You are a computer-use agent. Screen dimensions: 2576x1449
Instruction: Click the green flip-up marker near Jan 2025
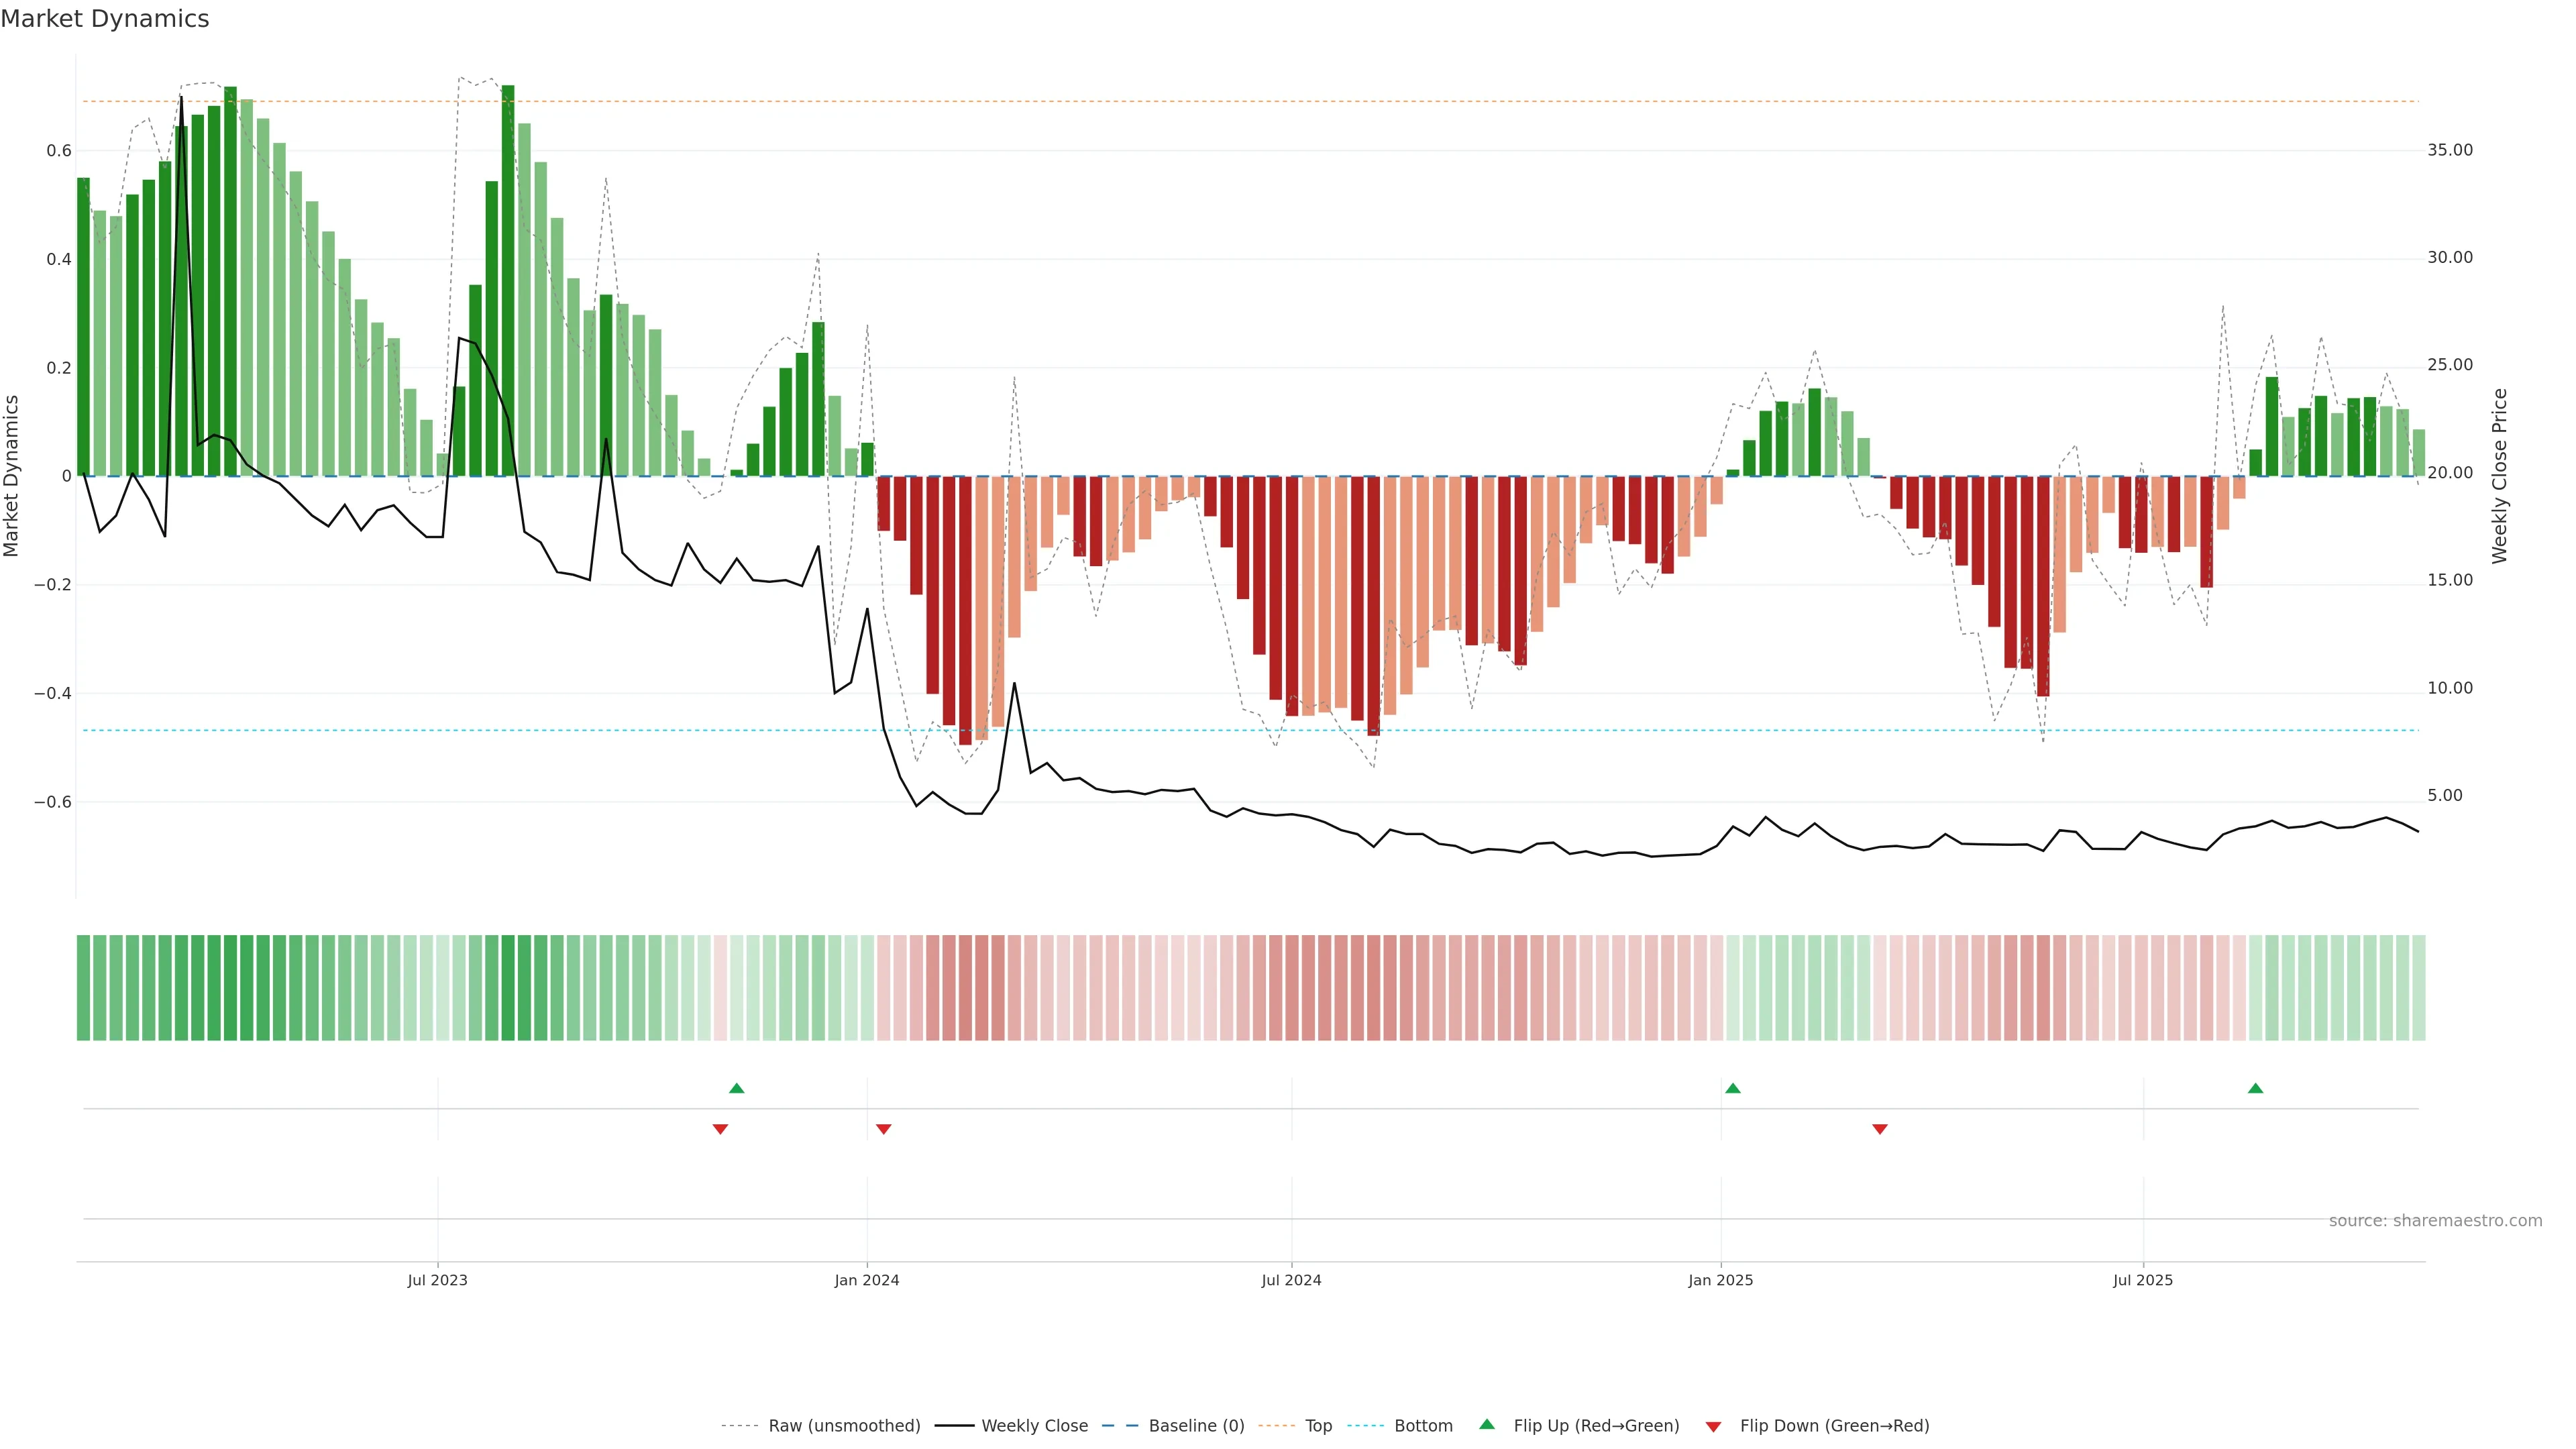pos(1733,1088)
